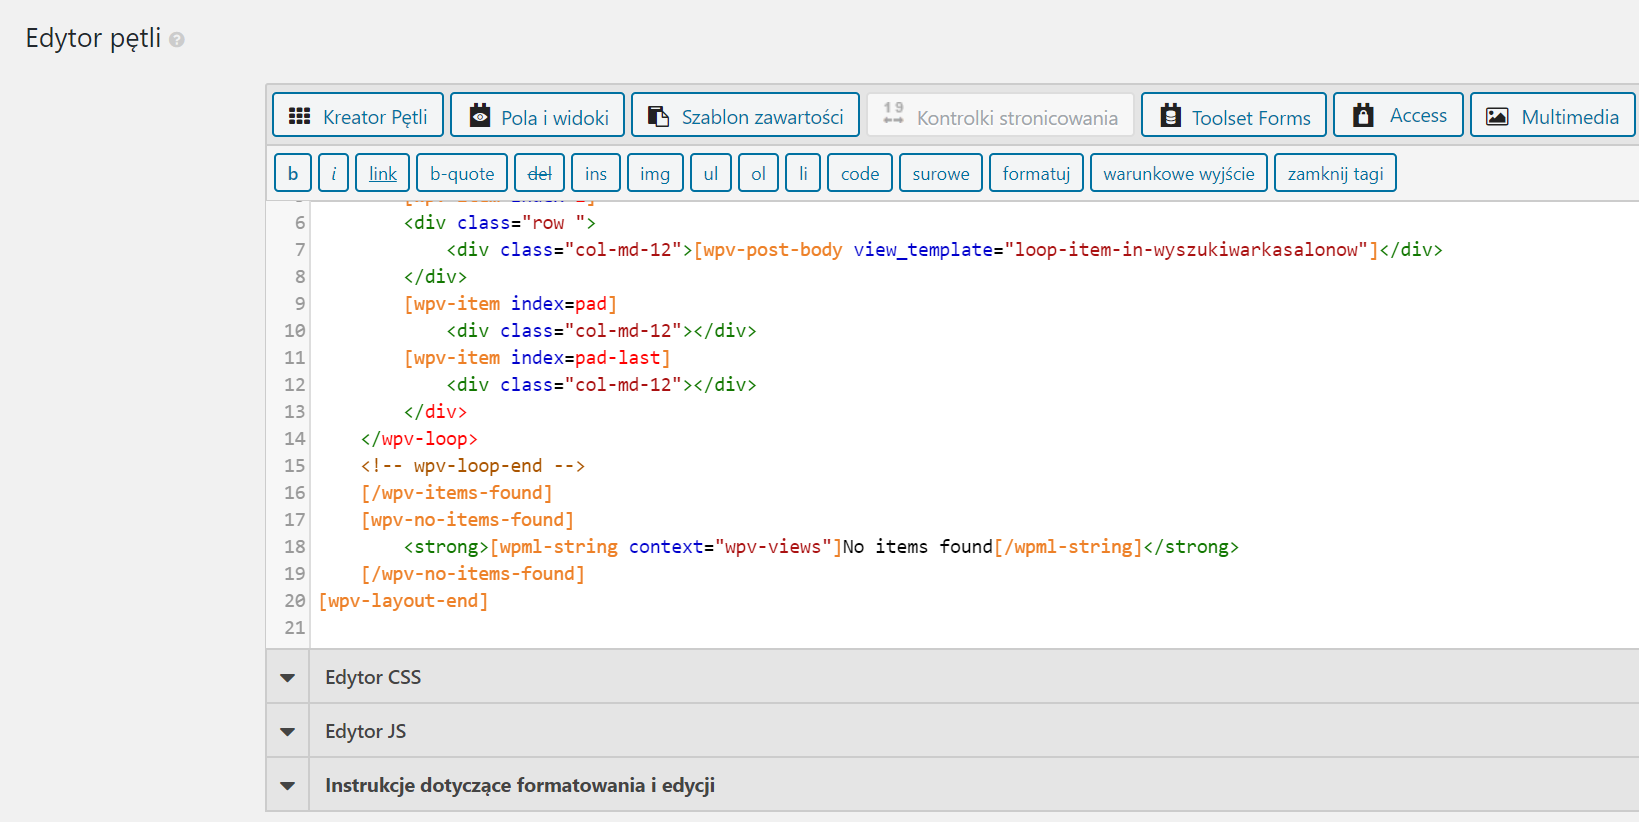Open the Kreator Pętli wizard
Image resolution: width=1639 pixels, height=822 pixels.
[x=358, y=115]
